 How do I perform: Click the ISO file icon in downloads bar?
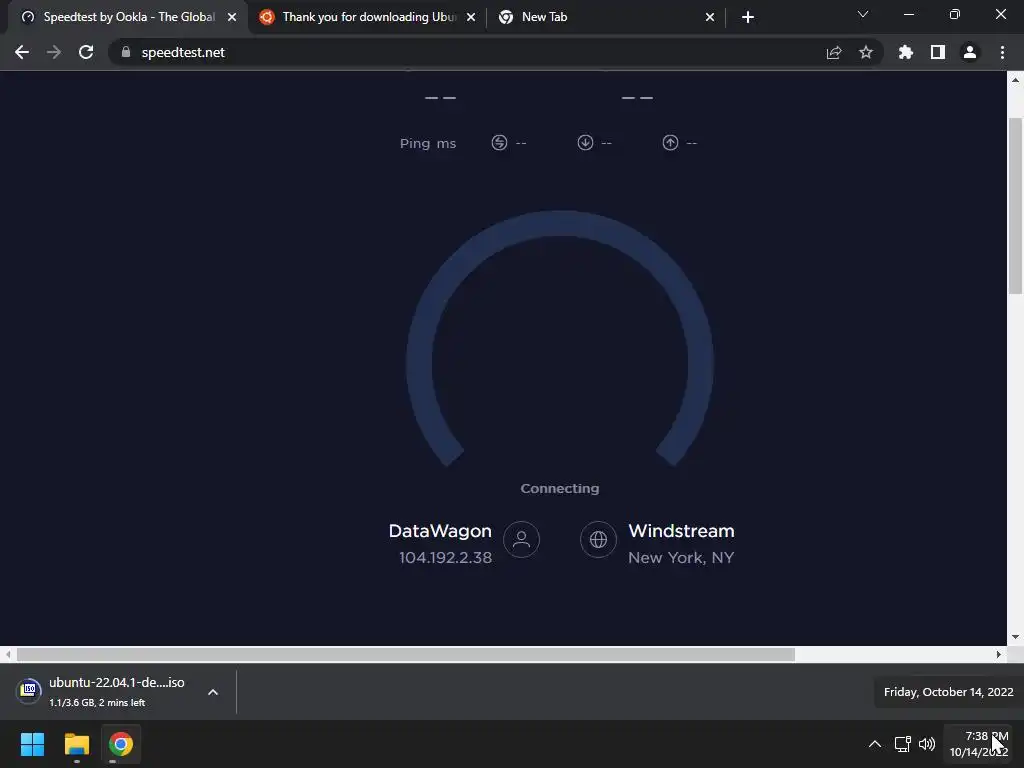[29, 690]
